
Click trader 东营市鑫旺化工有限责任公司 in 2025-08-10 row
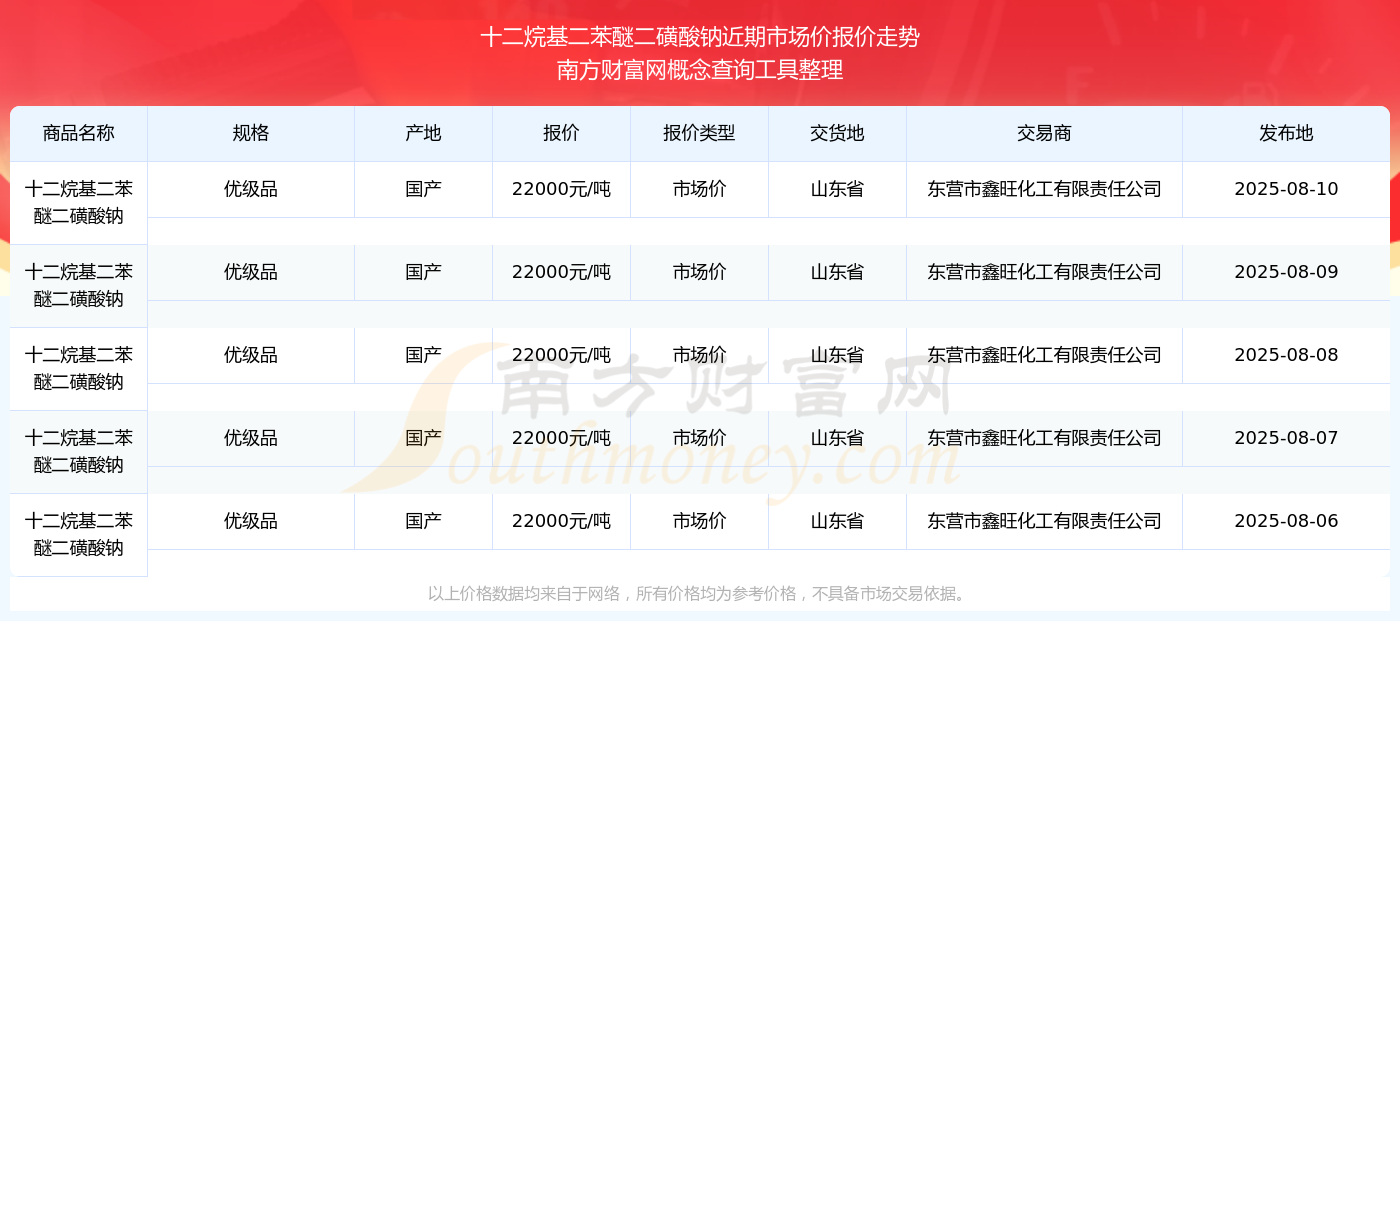(1045, 189)
